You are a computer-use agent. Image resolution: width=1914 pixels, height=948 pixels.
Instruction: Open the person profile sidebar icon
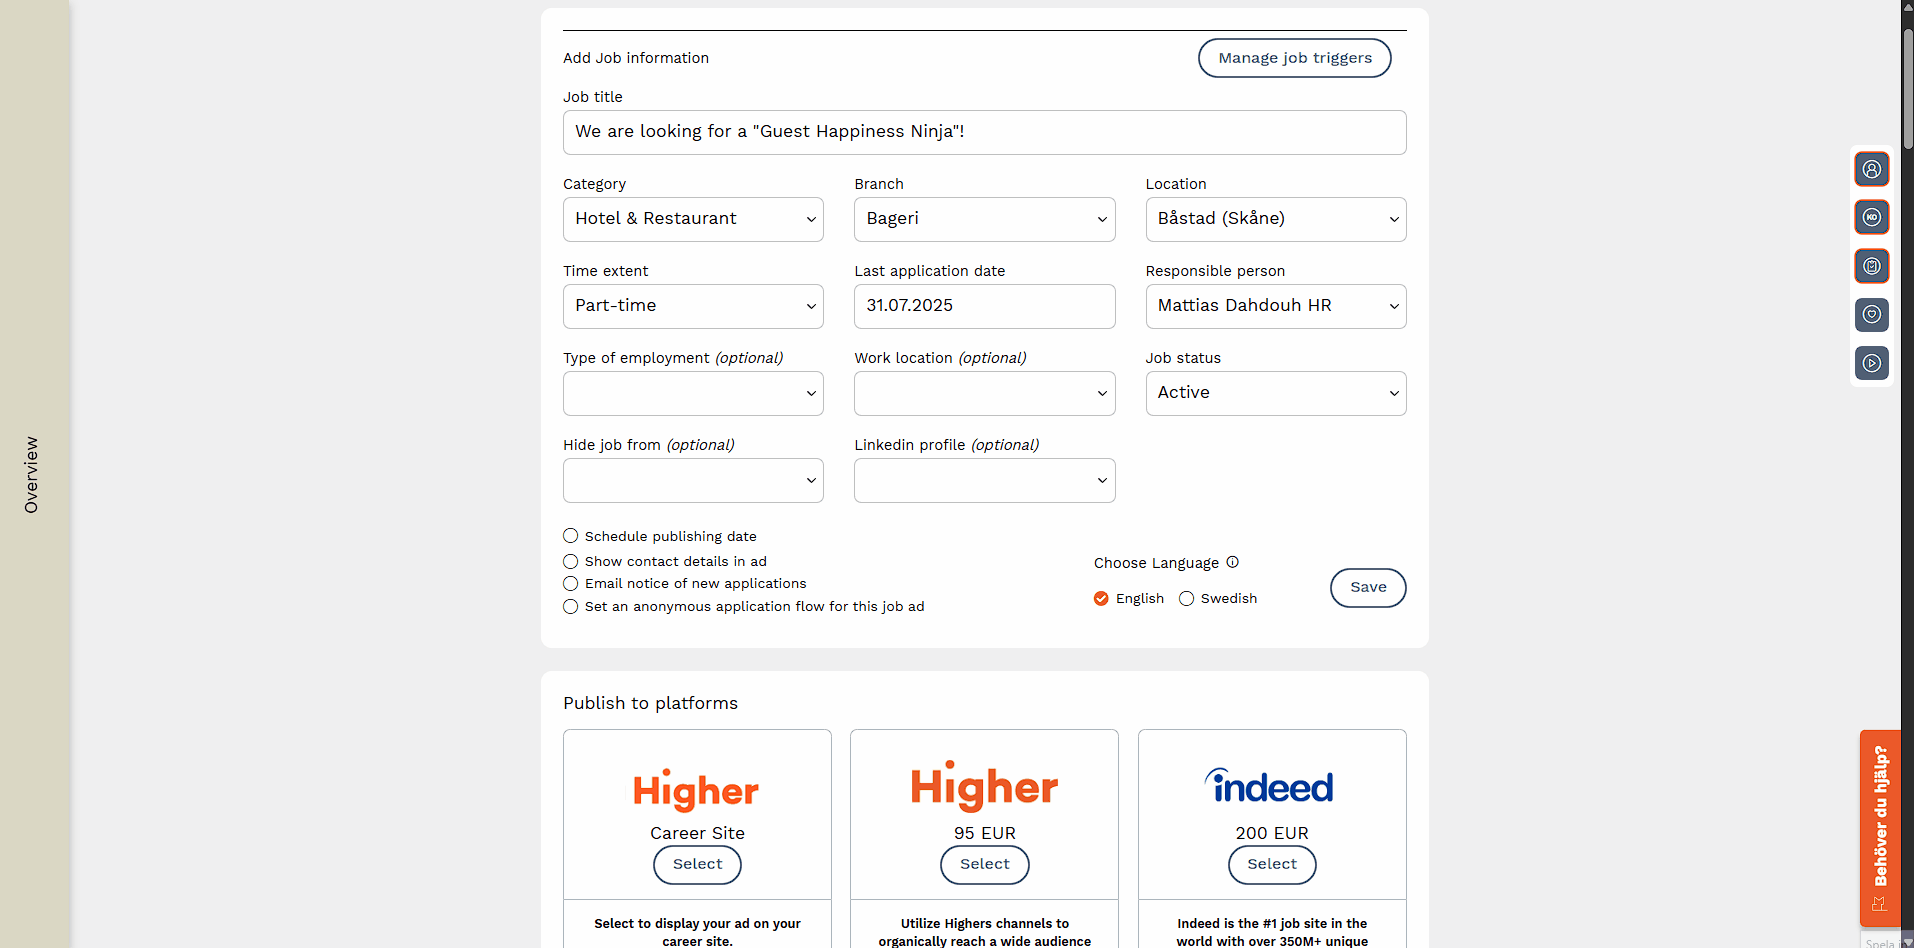click(1871, 169)
